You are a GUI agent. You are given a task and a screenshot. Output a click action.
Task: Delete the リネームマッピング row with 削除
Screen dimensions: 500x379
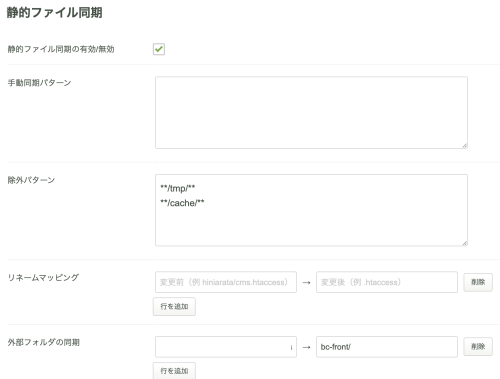(478, 282)
